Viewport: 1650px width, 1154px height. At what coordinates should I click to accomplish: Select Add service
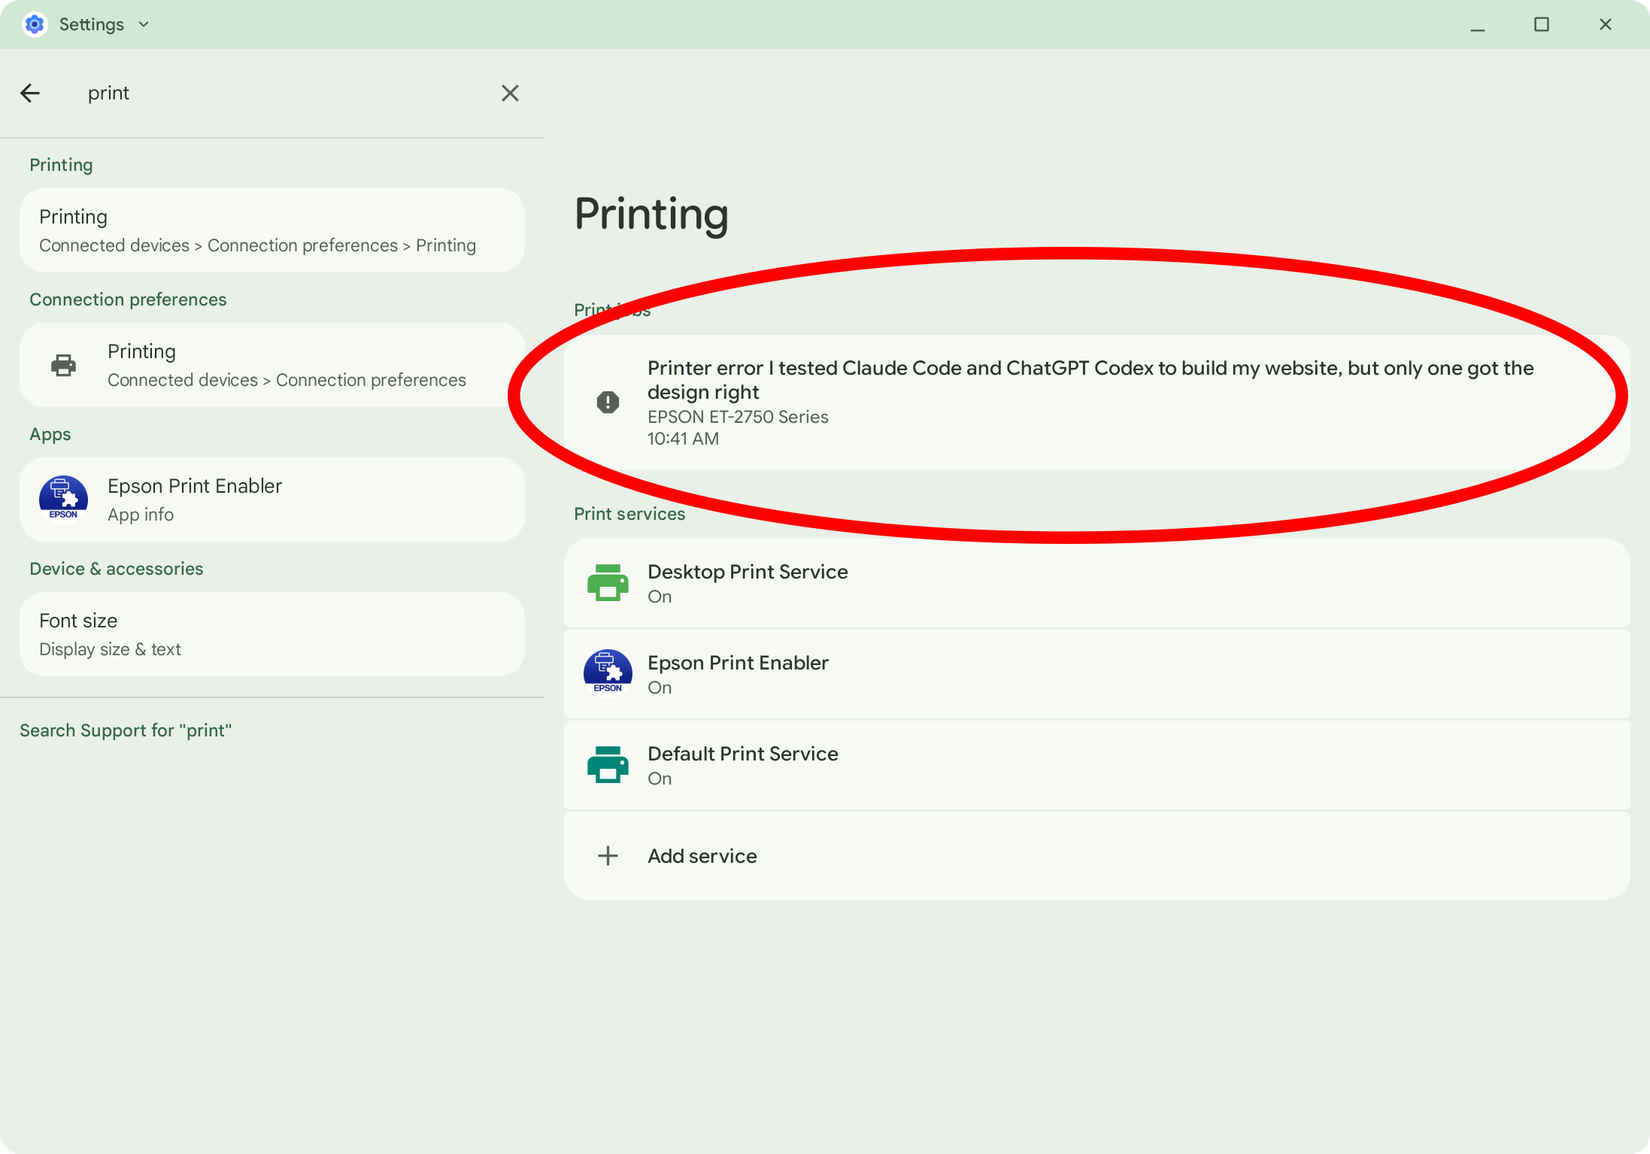pyautogui.click(x=1097, y=856)
